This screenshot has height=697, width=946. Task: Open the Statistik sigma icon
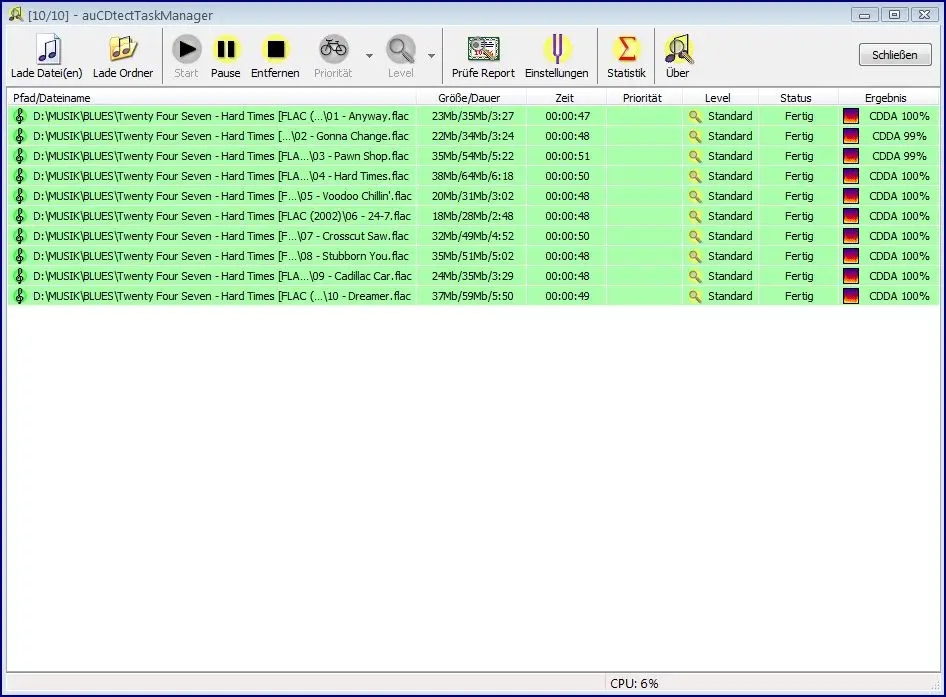click(x=626, y=49)
